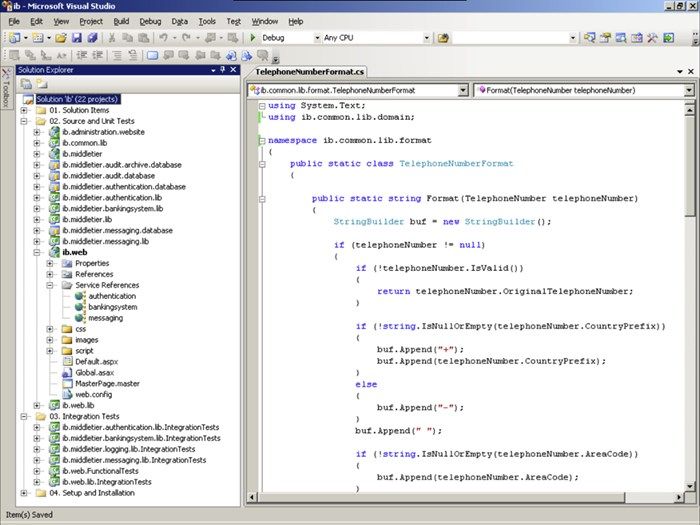Click the Start Debugging play icon
This screenshot has height=525, width=700.
[x=253, y=38]
